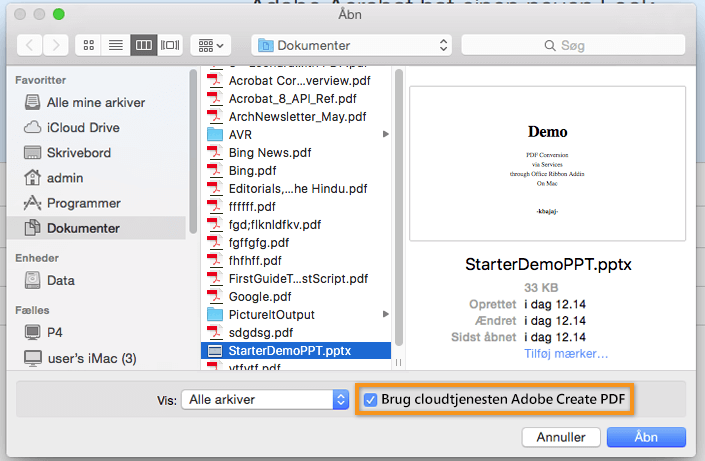Go forward with the right chevron button
This screenshot has width=705, height=461.
pos(56,45)
